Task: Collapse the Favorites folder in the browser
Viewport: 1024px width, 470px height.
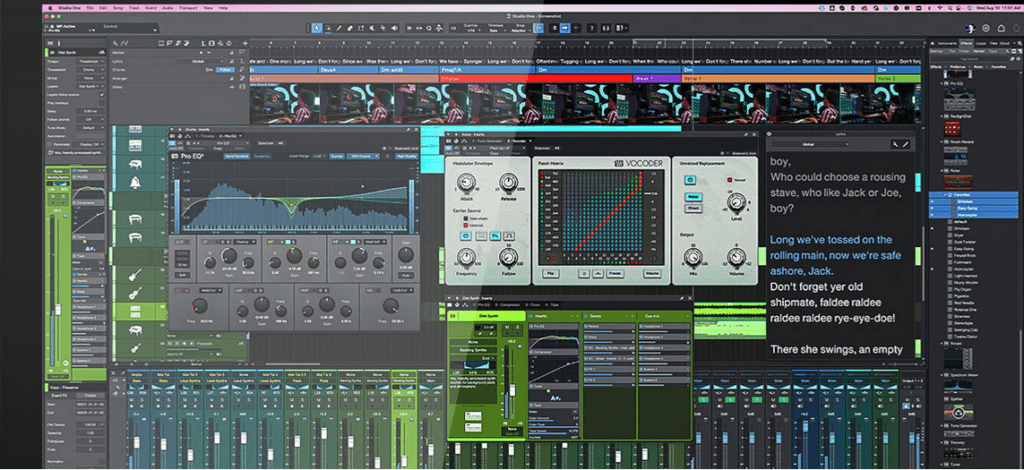Action: pos(946,195)
